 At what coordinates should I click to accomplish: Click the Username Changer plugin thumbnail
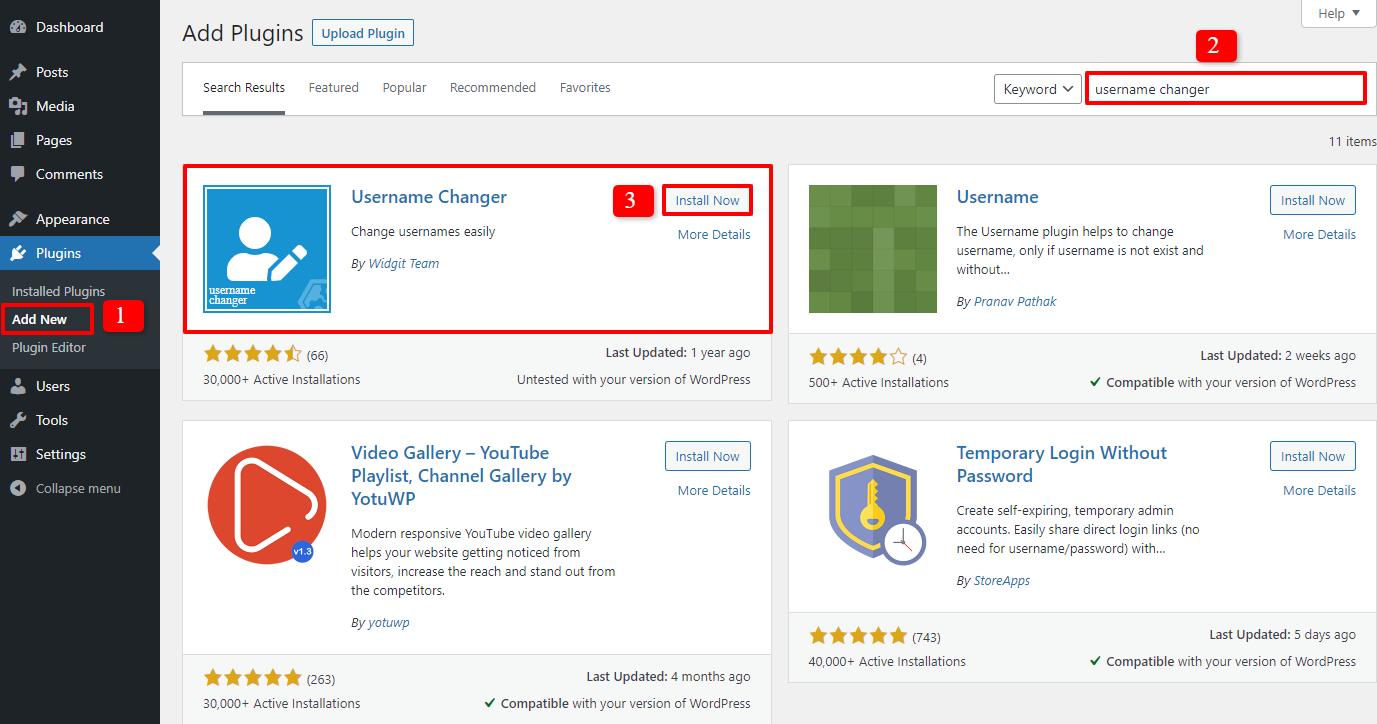(x=267, y=249)
